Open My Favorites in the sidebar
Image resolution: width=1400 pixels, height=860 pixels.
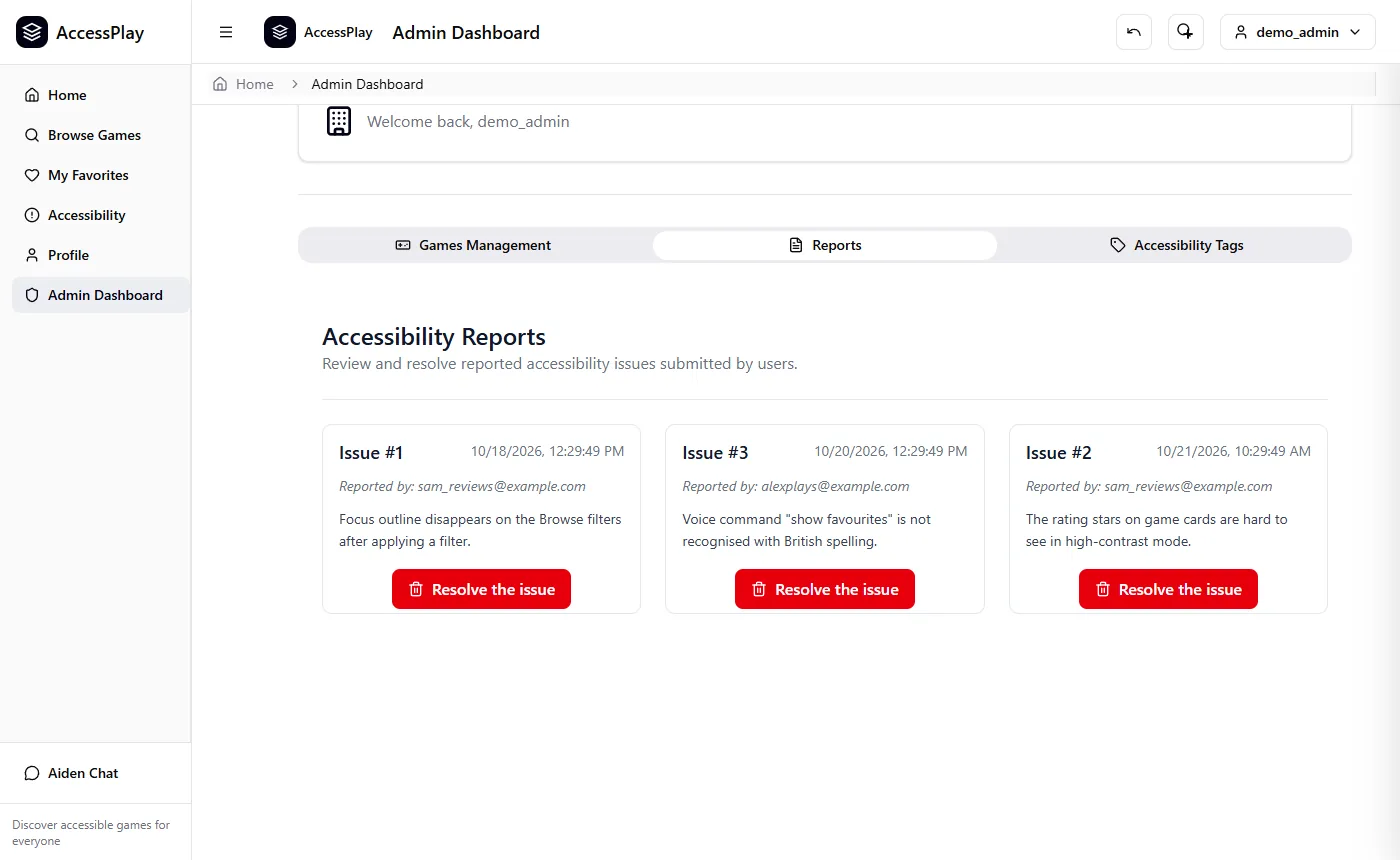point(101,175)
